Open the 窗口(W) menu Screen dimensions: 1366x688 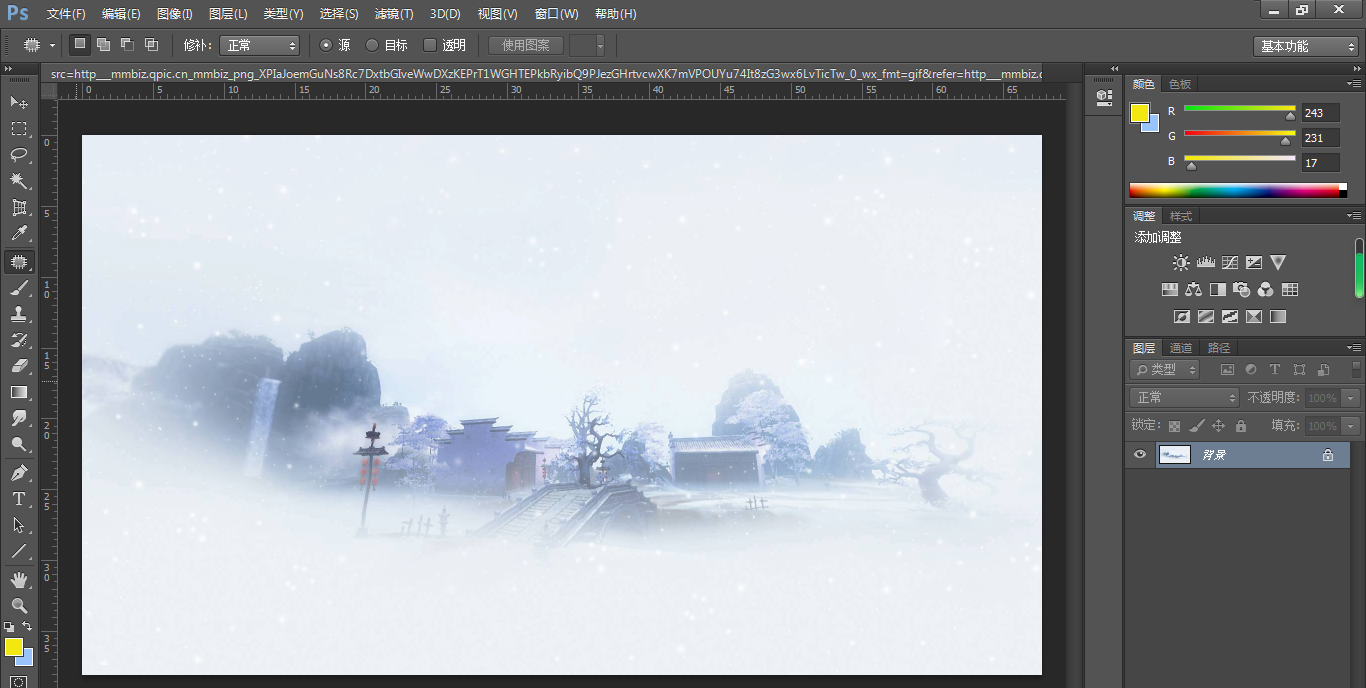tap(556, 14)
